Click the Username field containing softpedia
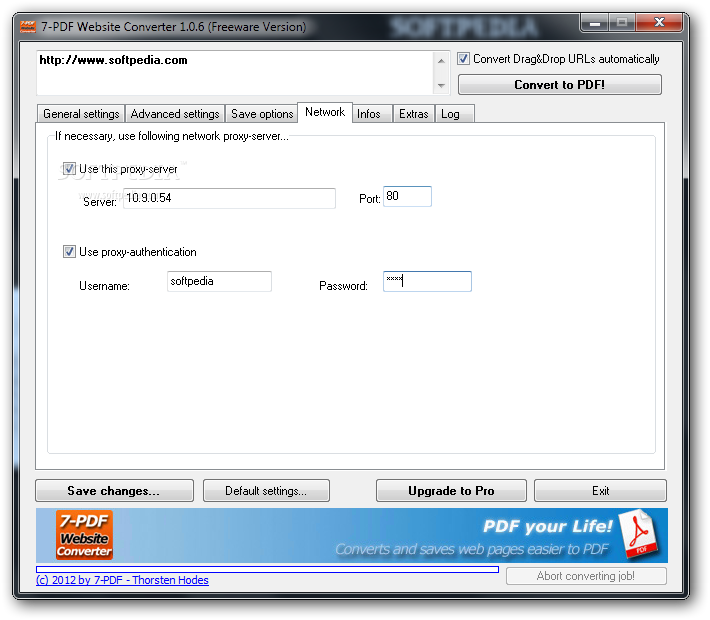The height and width of the screenshot is (620, 710). pos(219,281)
